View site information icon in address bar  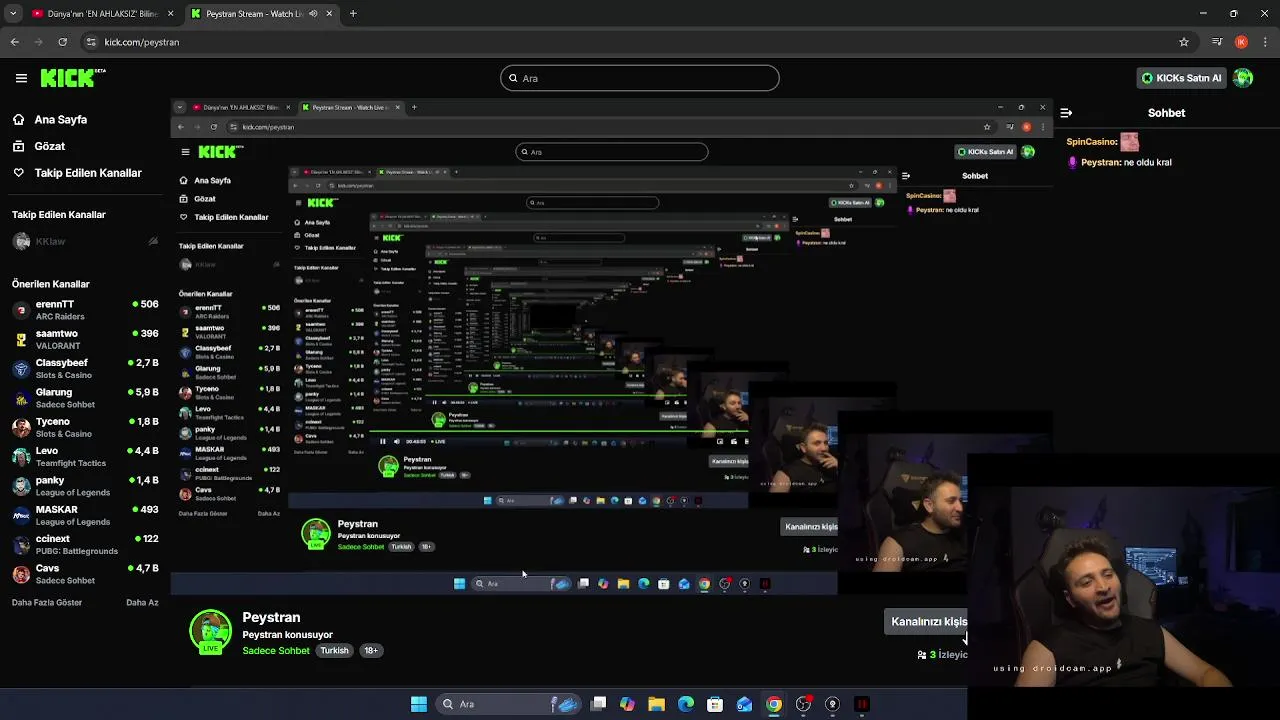tap(91, 42)
